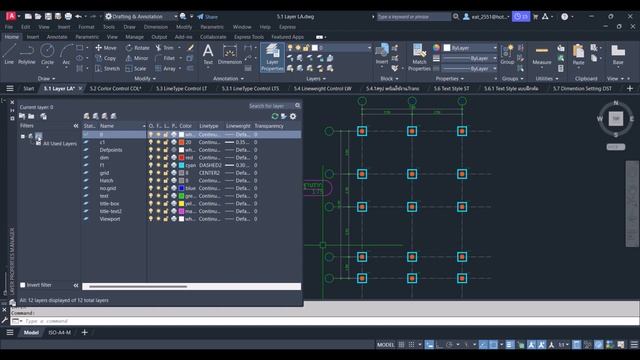Image resolution: width=640 pixels, height=360 pixels.
Task: Choose the Rotate tool
Action: tap(137, 48)
